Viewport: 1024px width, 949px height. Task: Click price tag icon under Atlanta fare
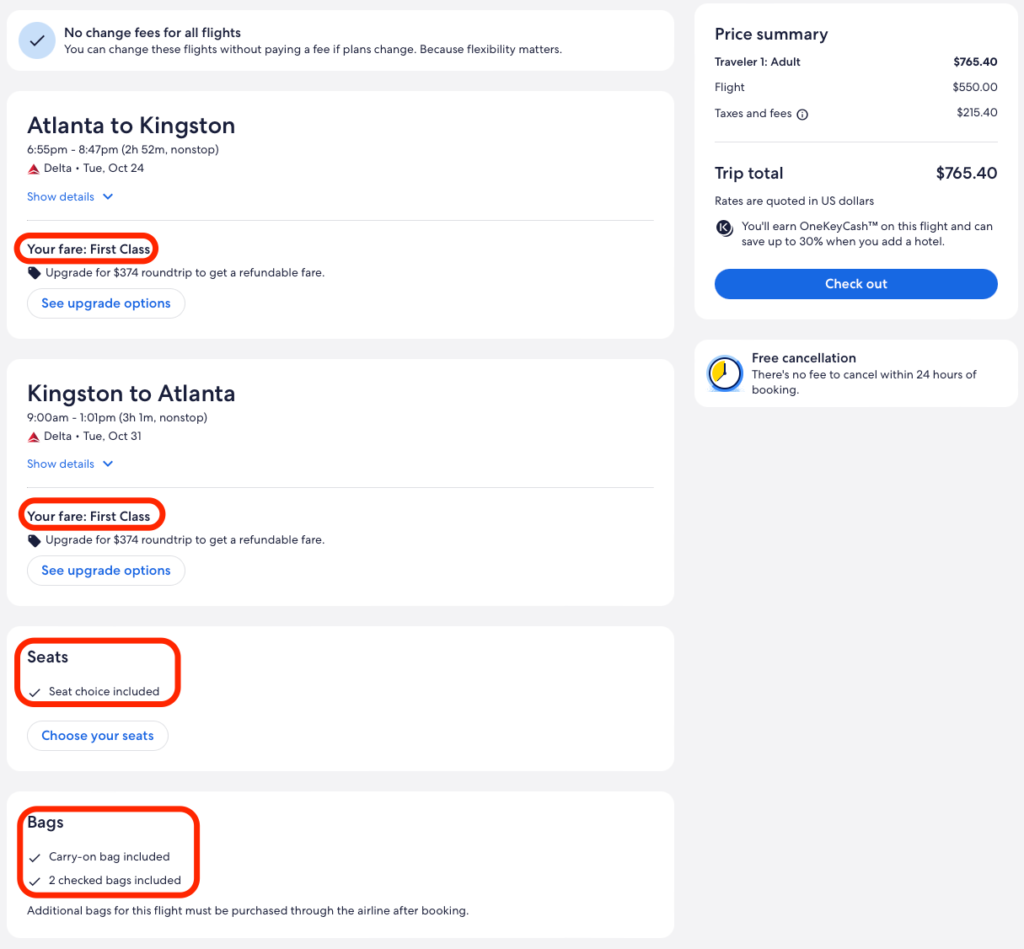pyautogui.click(x=35, y=273)
